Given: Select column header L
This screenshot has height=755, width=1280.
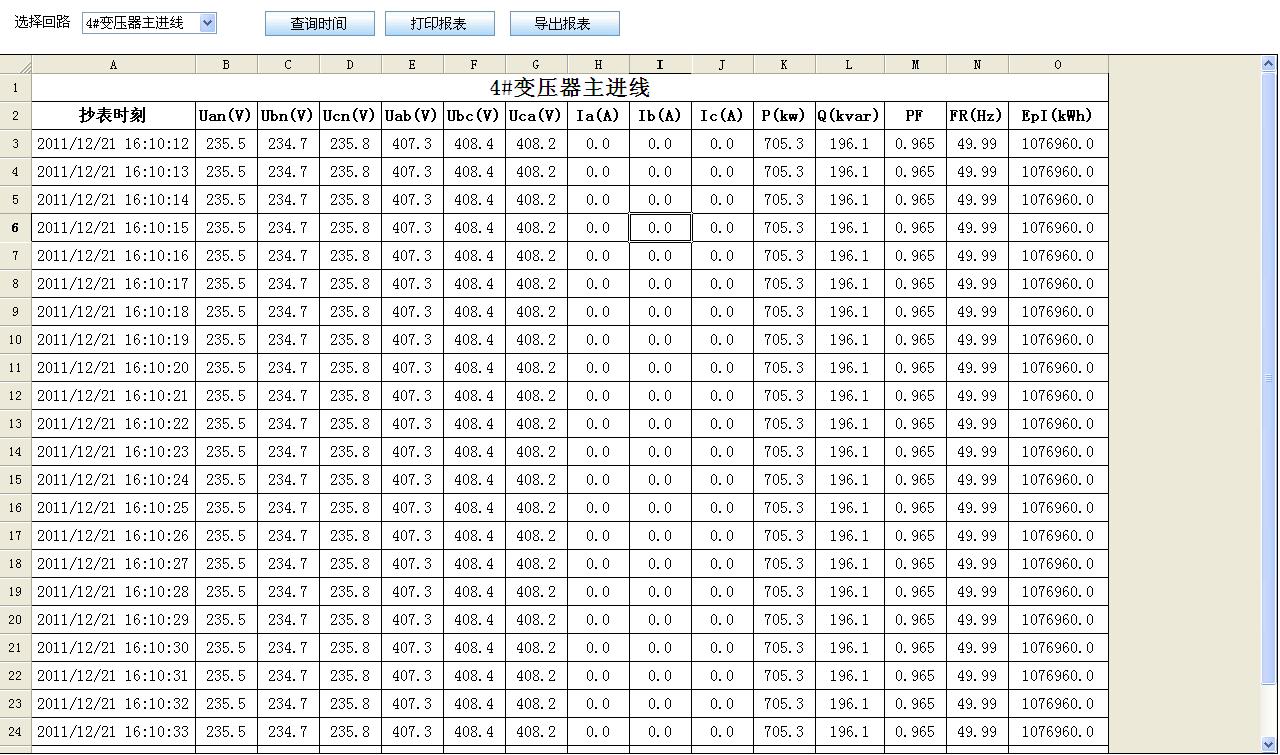Looking at the screenshot, I should click(849, 65).
